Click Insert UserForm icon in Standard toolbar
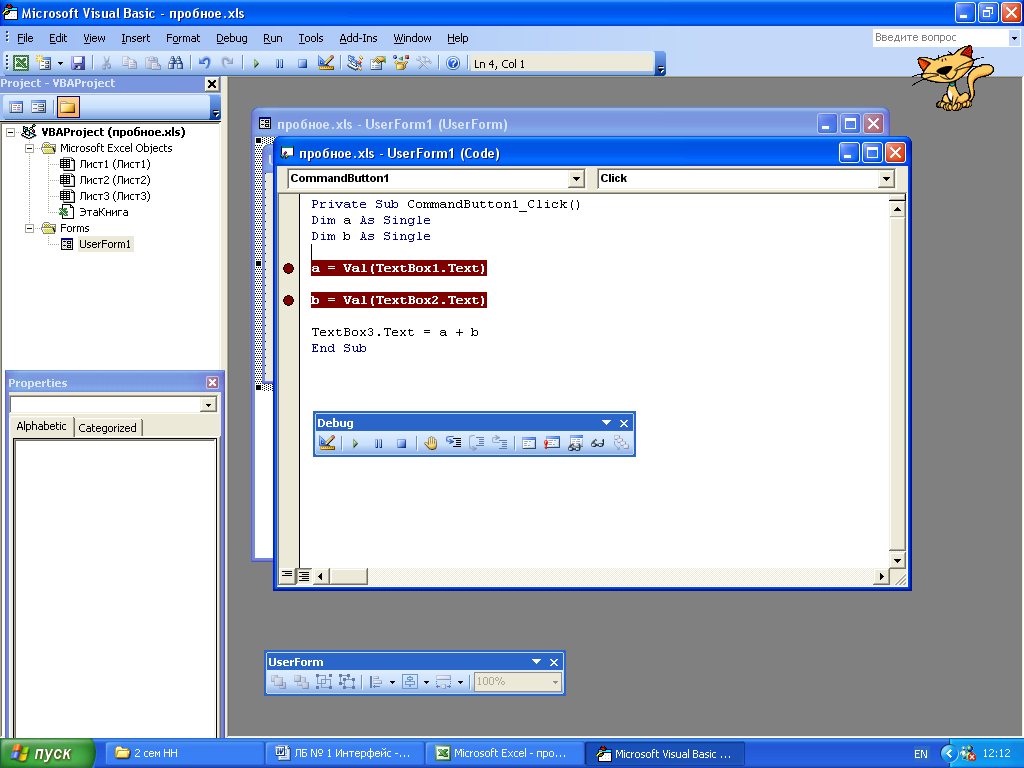Image resolution: width=1024 pixels, height=768 pixels. point(44,63)
